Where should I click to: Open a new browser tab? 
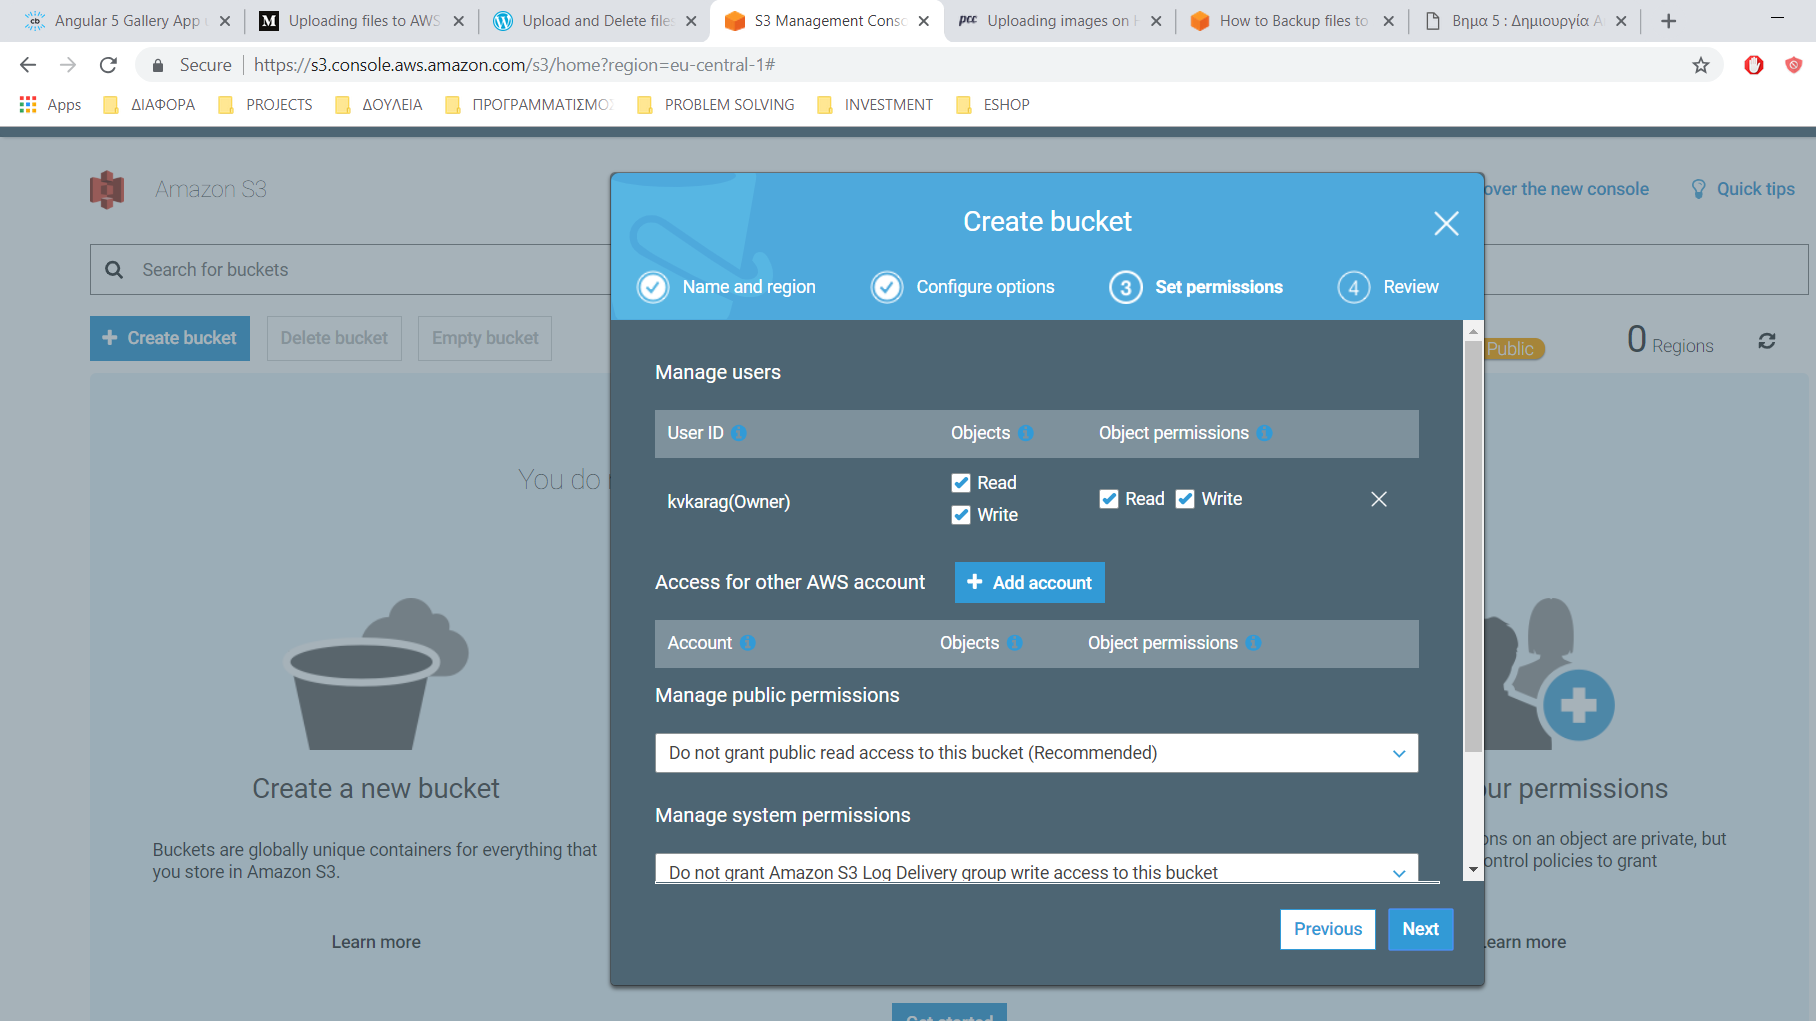1668,21
